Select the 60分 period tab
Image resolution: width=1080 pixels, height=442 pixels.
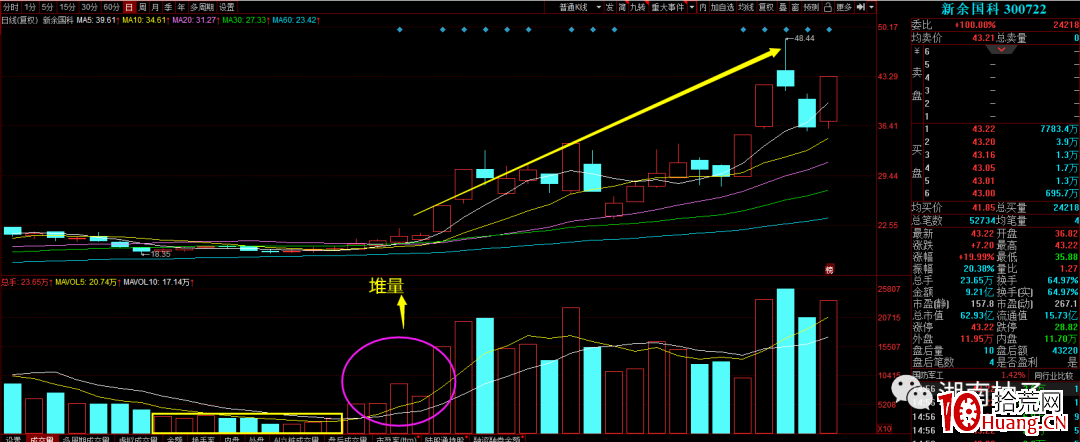point(112,7)
